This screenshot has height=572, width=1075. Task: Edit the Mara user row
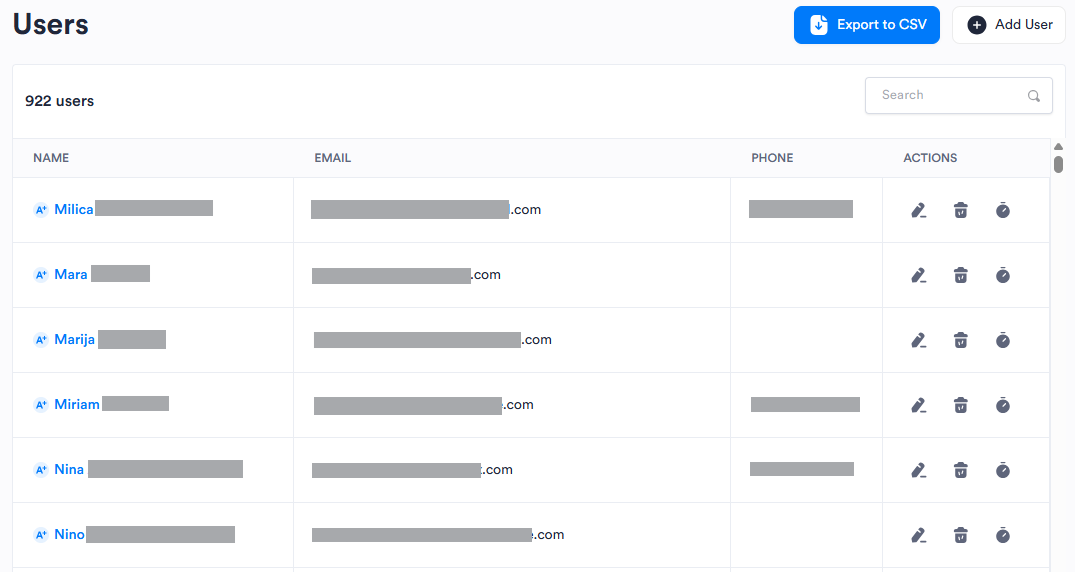(919, 275)
